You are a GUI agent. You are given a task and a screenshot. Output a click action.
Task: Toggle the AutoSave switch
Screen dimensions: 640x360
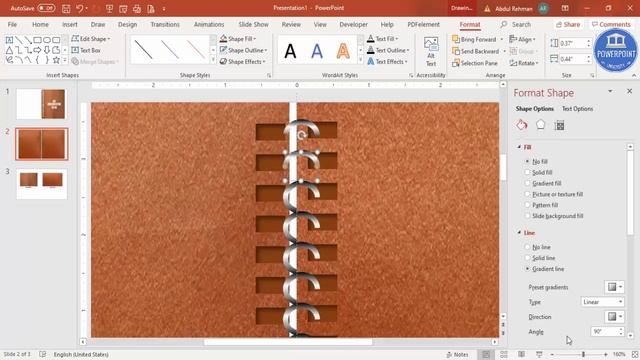(46, 8)
